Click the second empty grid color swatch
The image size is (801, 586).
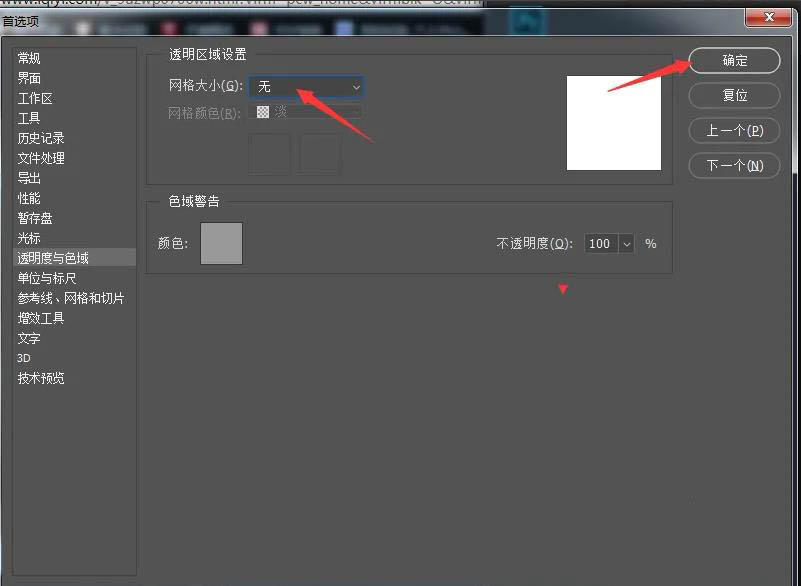pyautogui.click(x=320, y=154)
